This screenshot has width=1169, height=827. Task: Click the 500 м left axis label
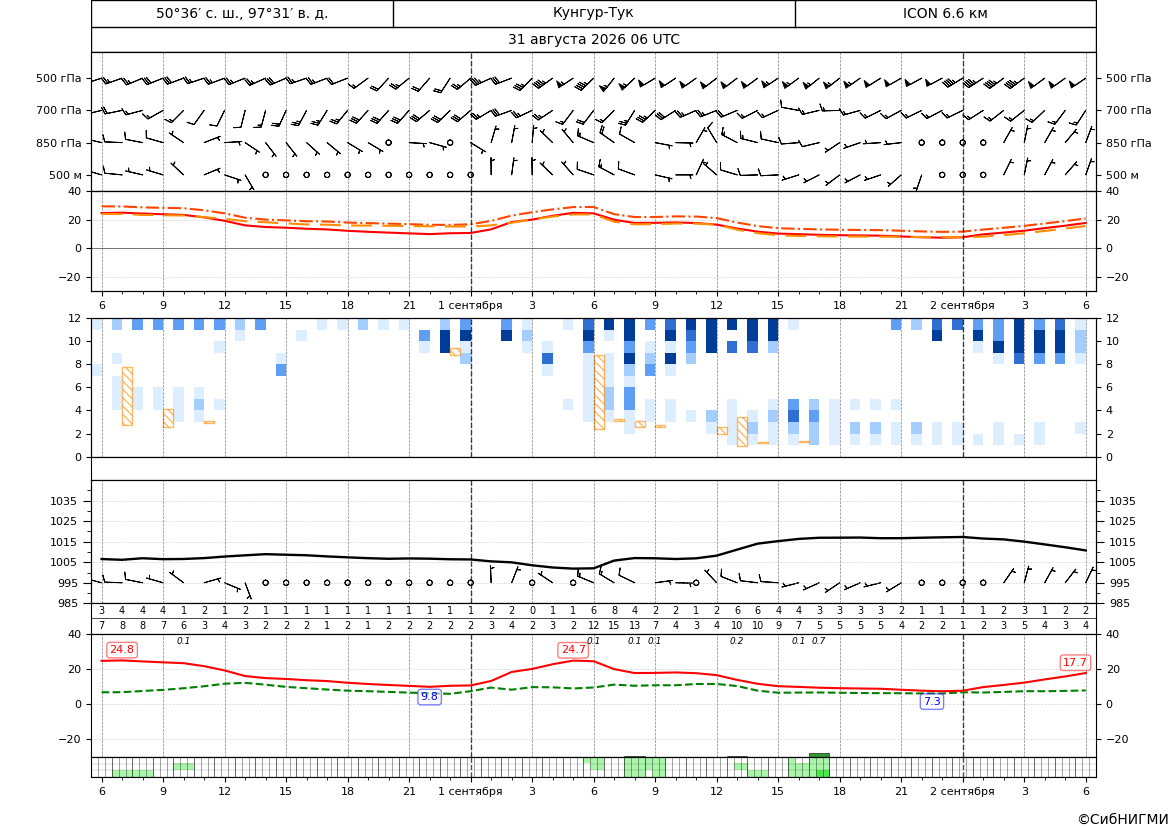pos(66,175)
